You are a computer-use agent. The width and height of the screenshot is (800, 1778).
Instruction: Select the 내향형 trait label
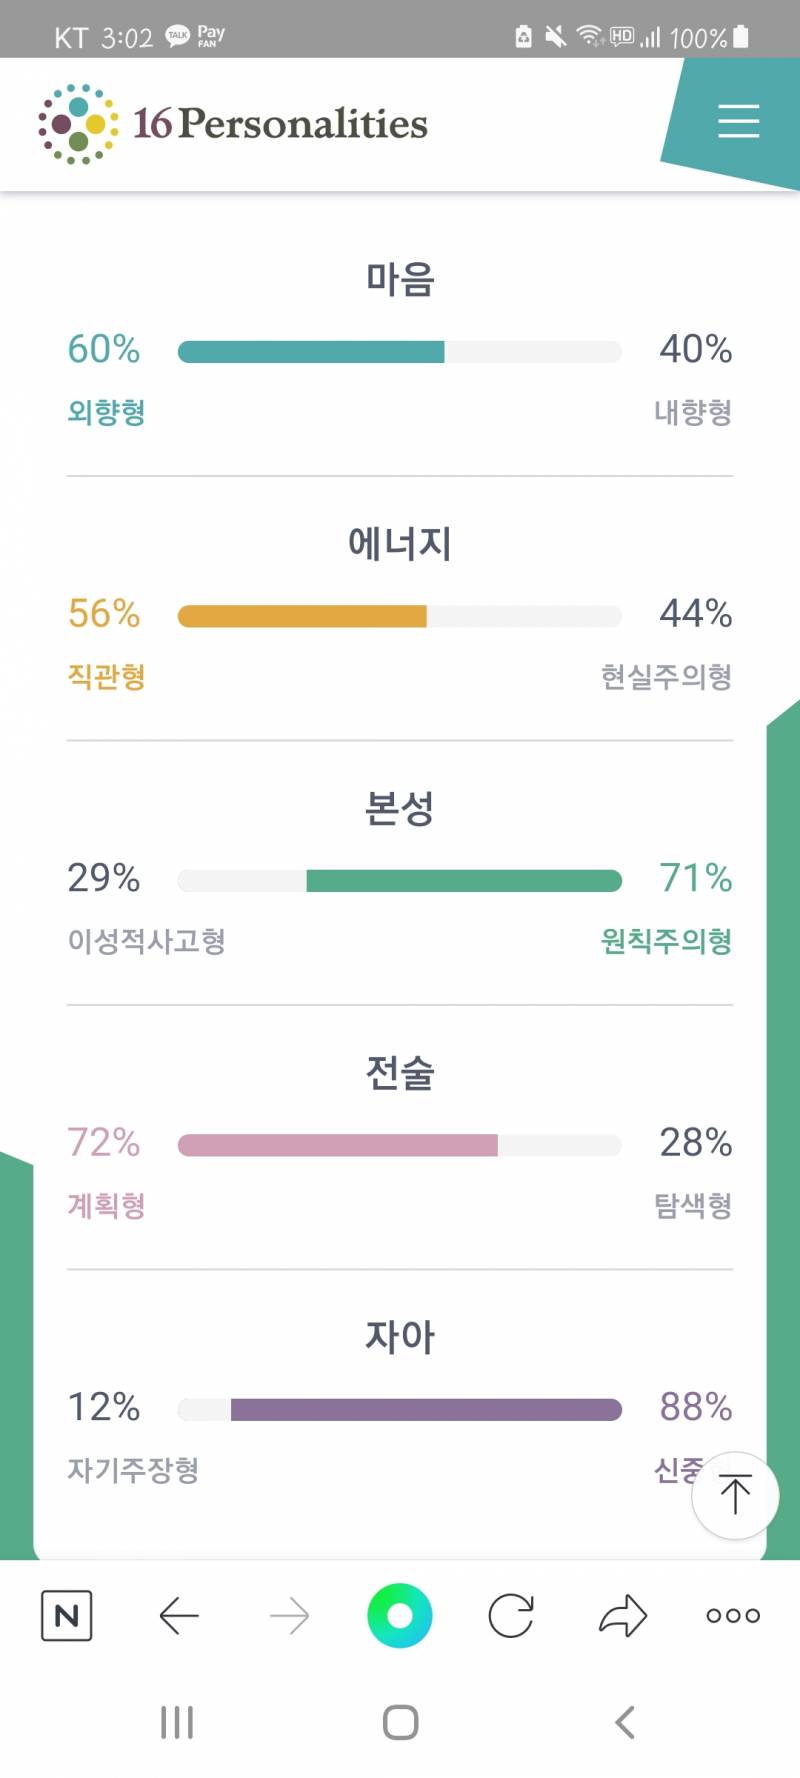click(692, 413)
